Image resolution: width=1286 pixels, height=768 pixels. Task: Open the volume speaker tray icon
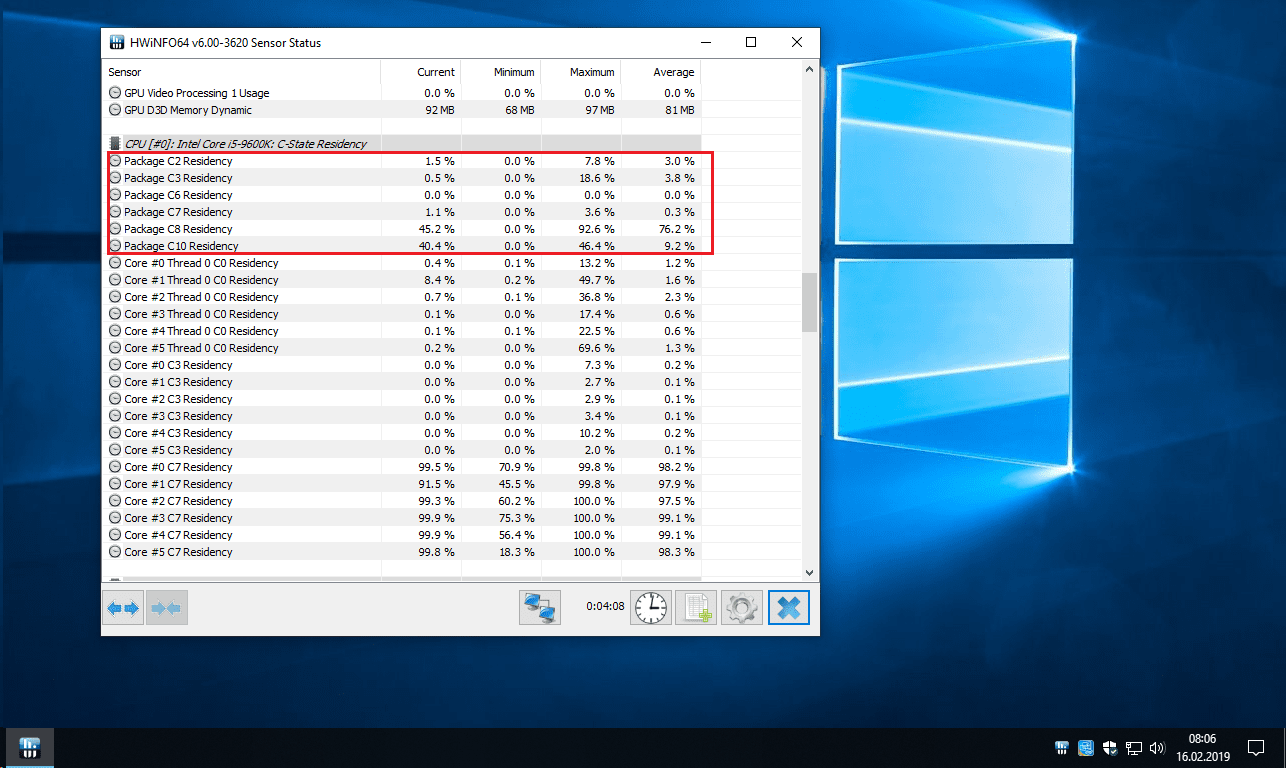click(1158, 748)
